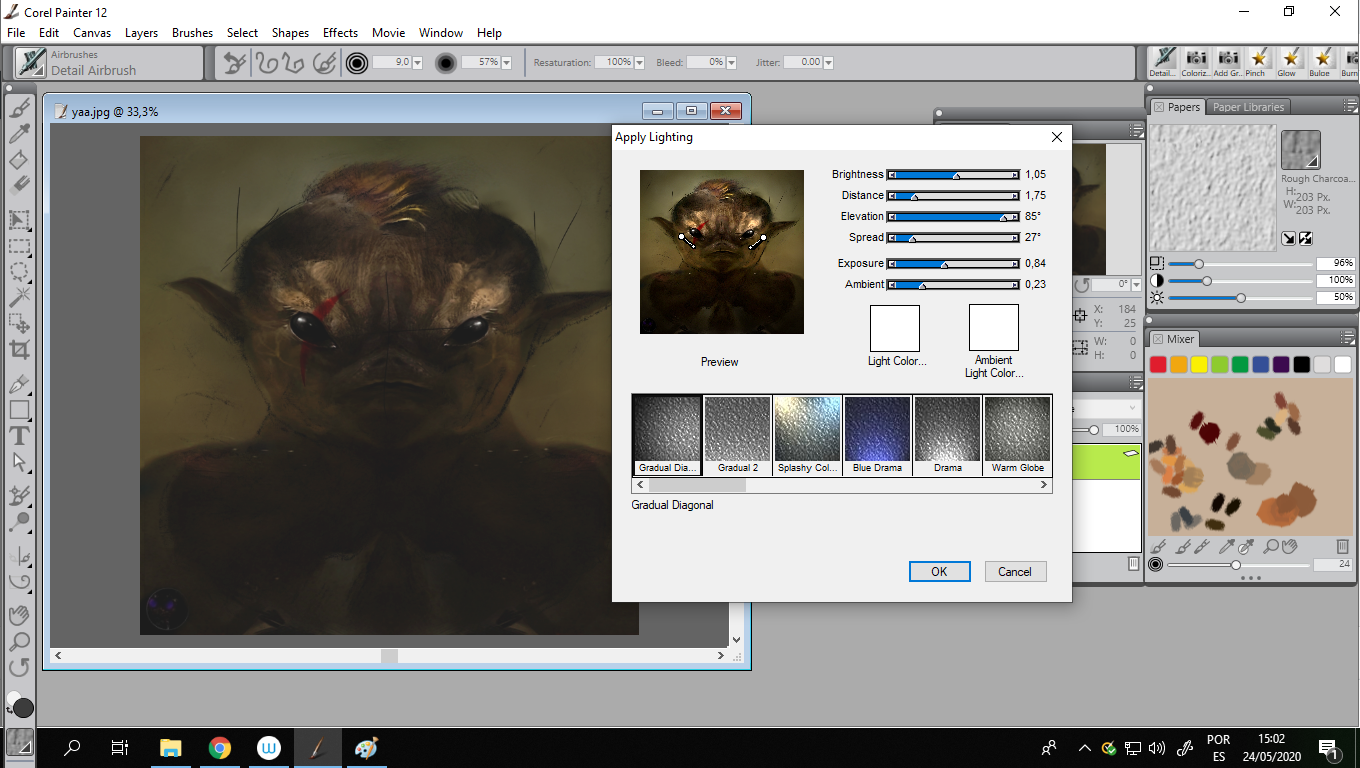The width and height of the screenshot is (1360, 768).
Task: Toggle Invert Paper in Papers panel
Action: click(x=1306, y=238)
